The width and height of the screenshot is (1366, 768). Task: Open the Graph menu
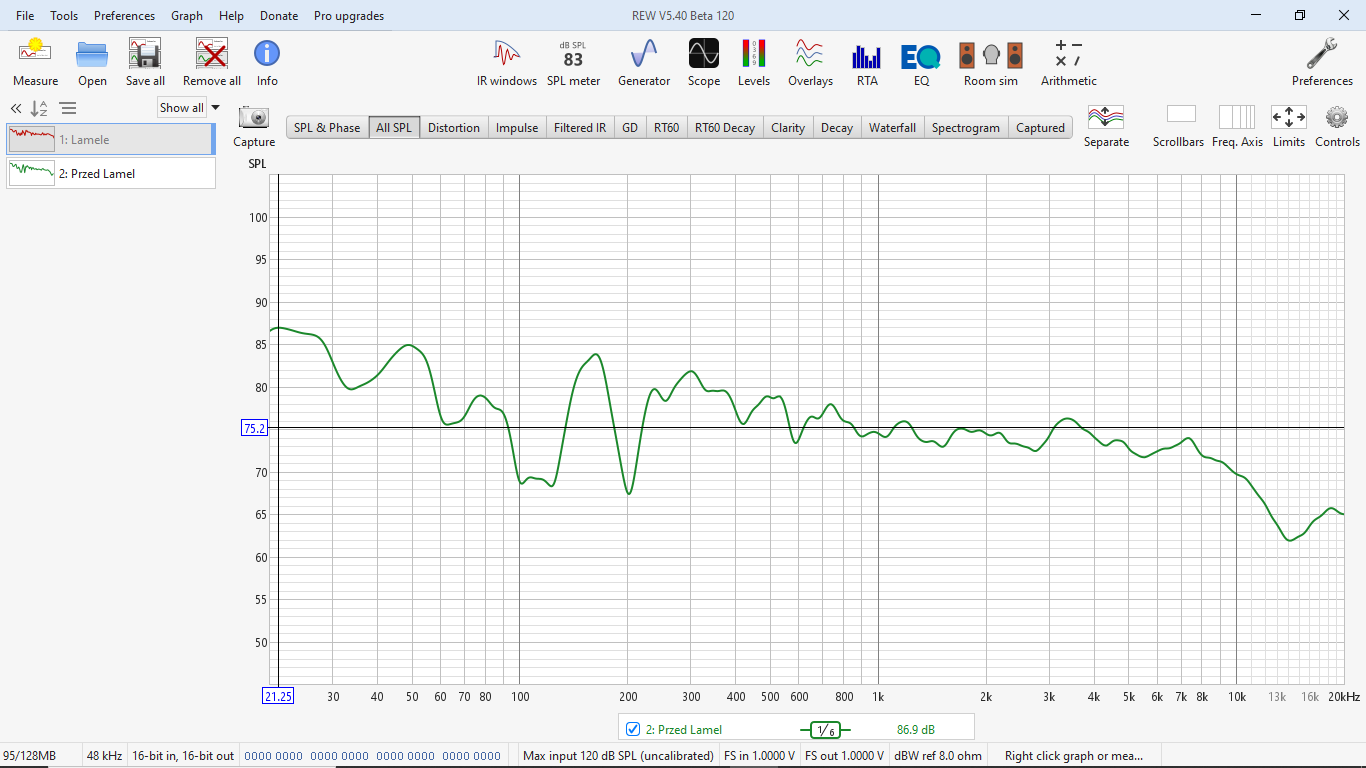(186, 16)
